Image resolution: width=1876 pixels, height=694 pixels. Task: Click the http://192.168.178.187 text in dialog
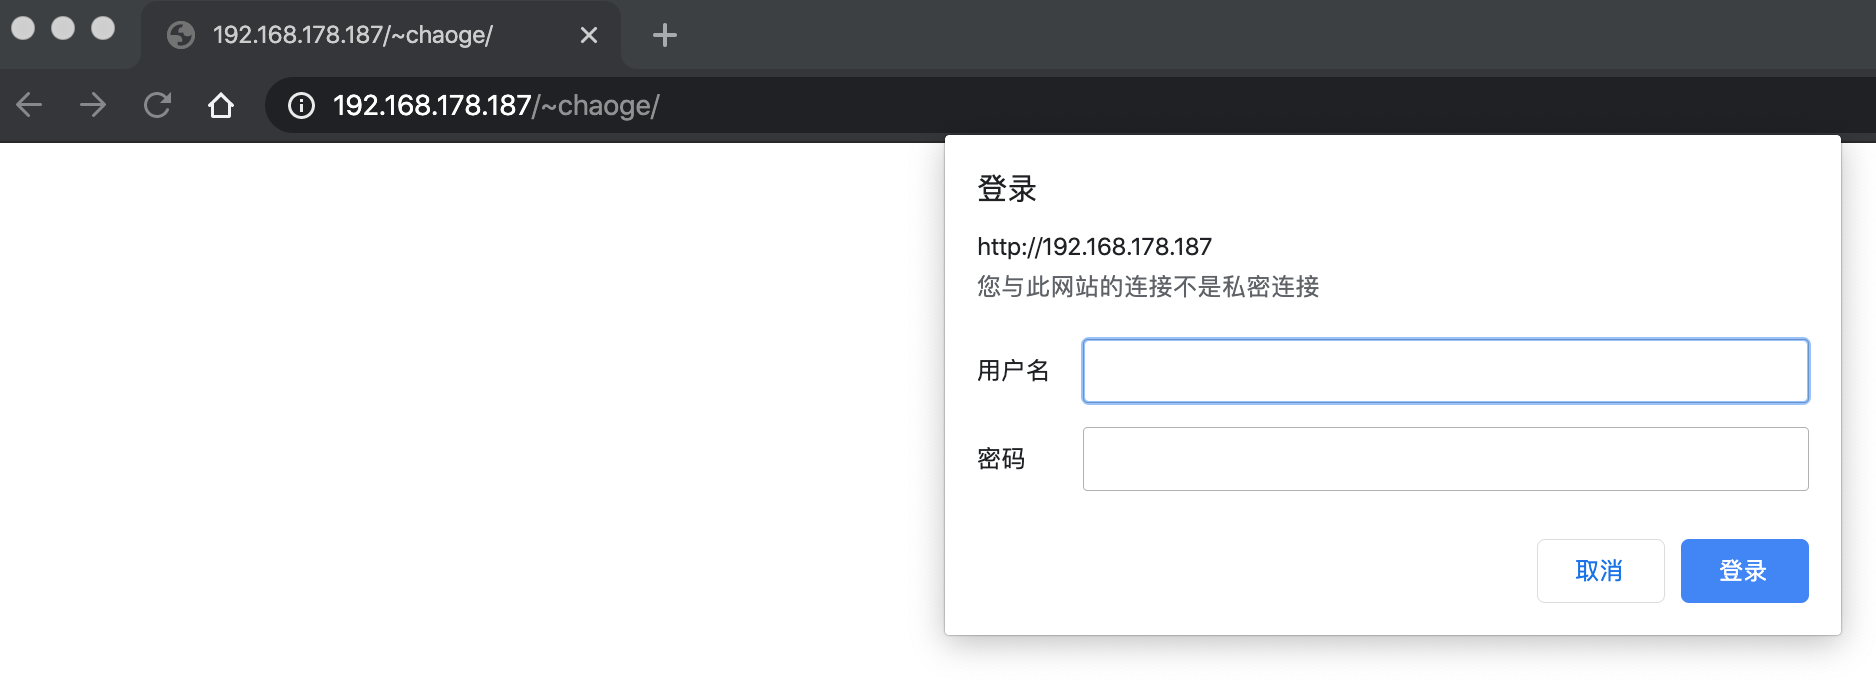(x=1094, y=247)
